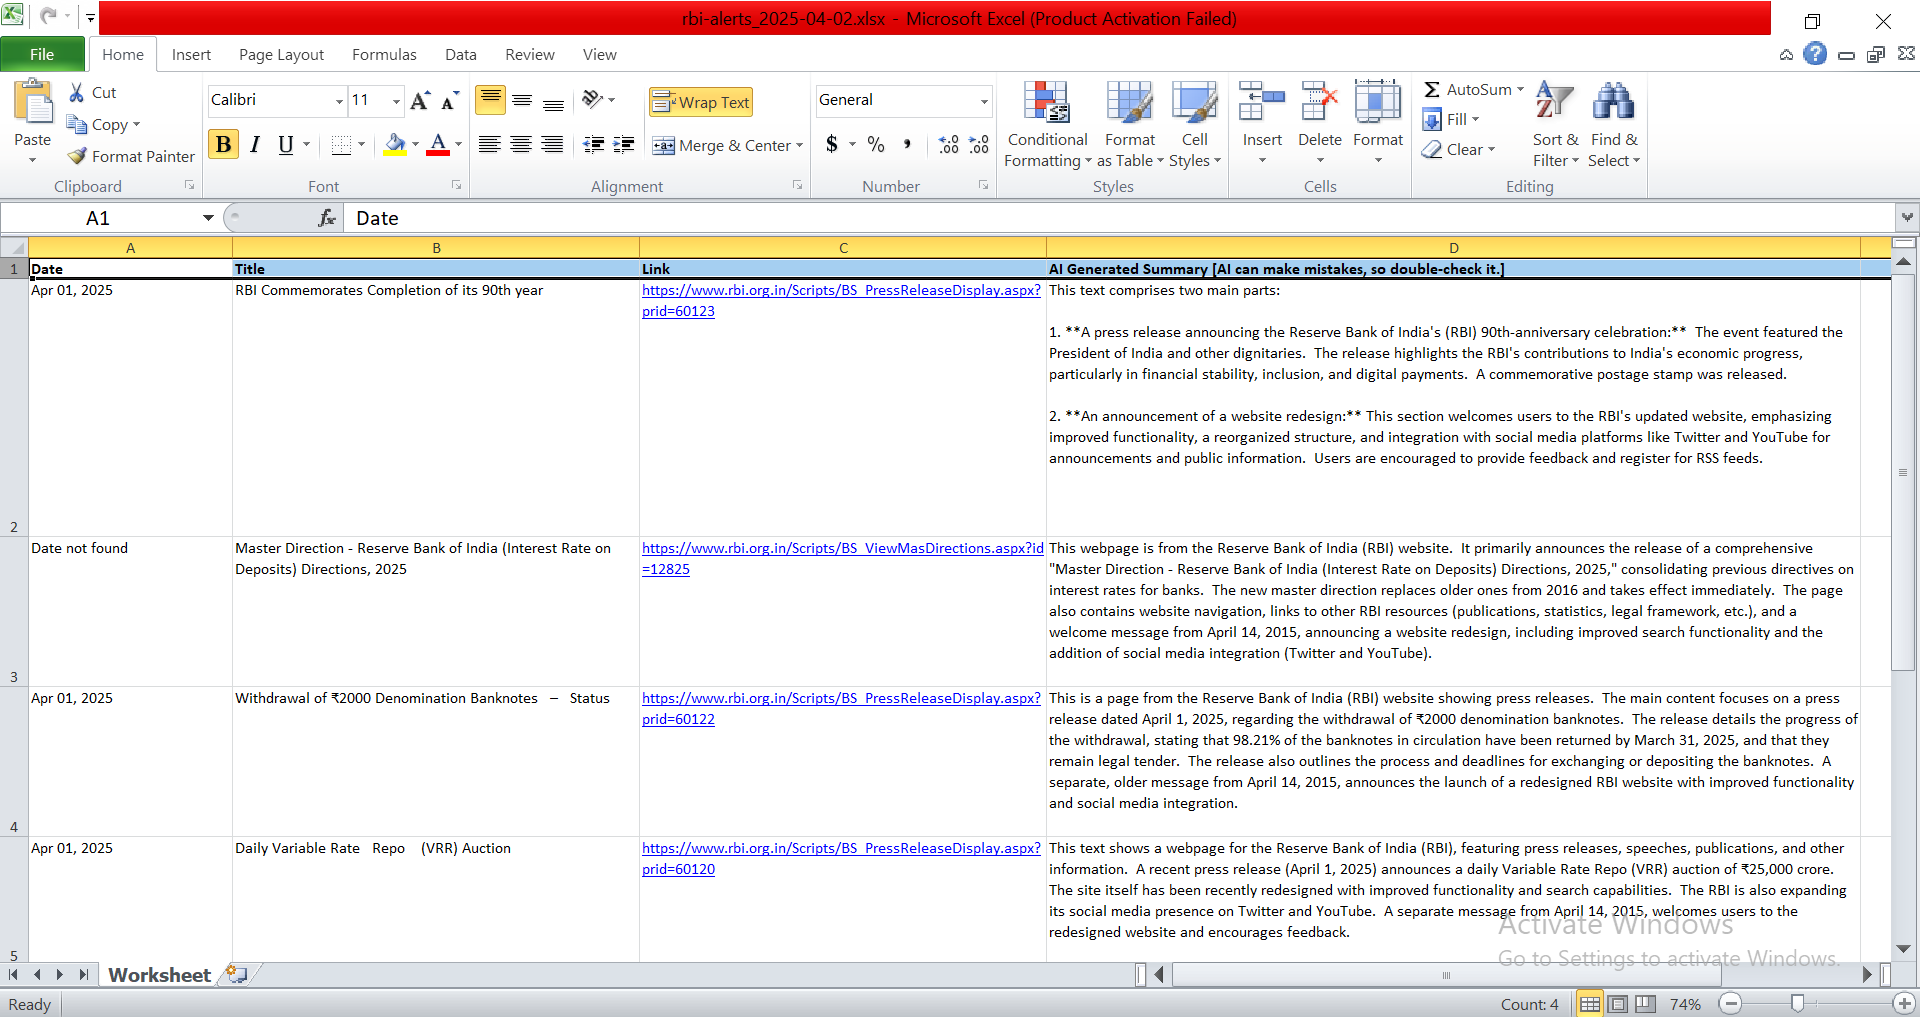Increase the cell indent
The height and width of the screenshot is (1017, 1920).
tap(624, 145)
